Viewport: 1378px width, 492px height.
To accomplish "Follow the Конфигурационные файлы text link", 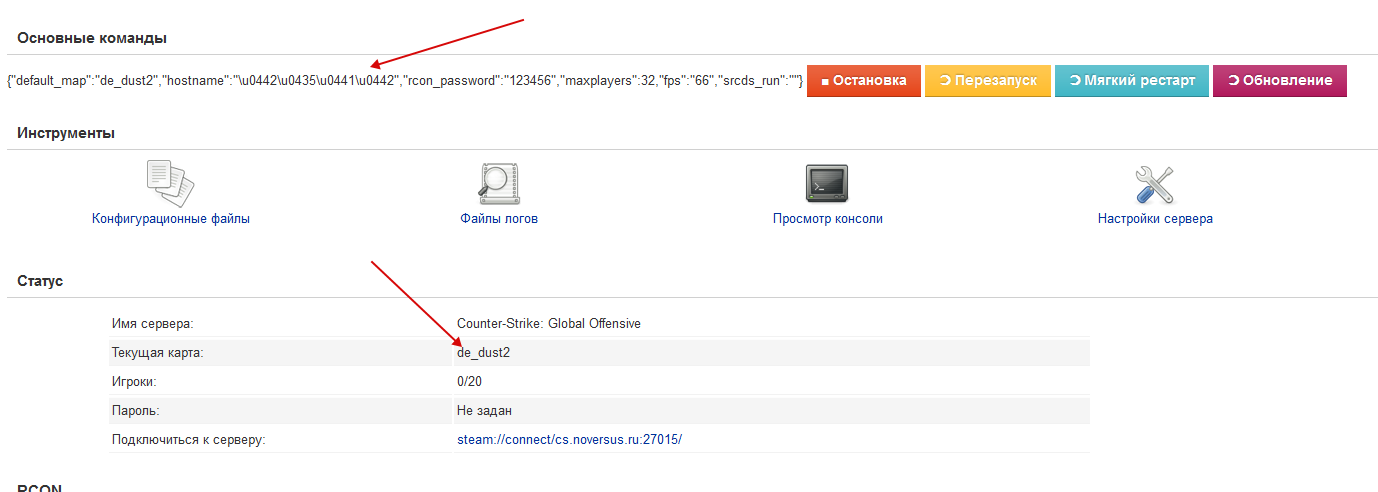I will 171,219.
